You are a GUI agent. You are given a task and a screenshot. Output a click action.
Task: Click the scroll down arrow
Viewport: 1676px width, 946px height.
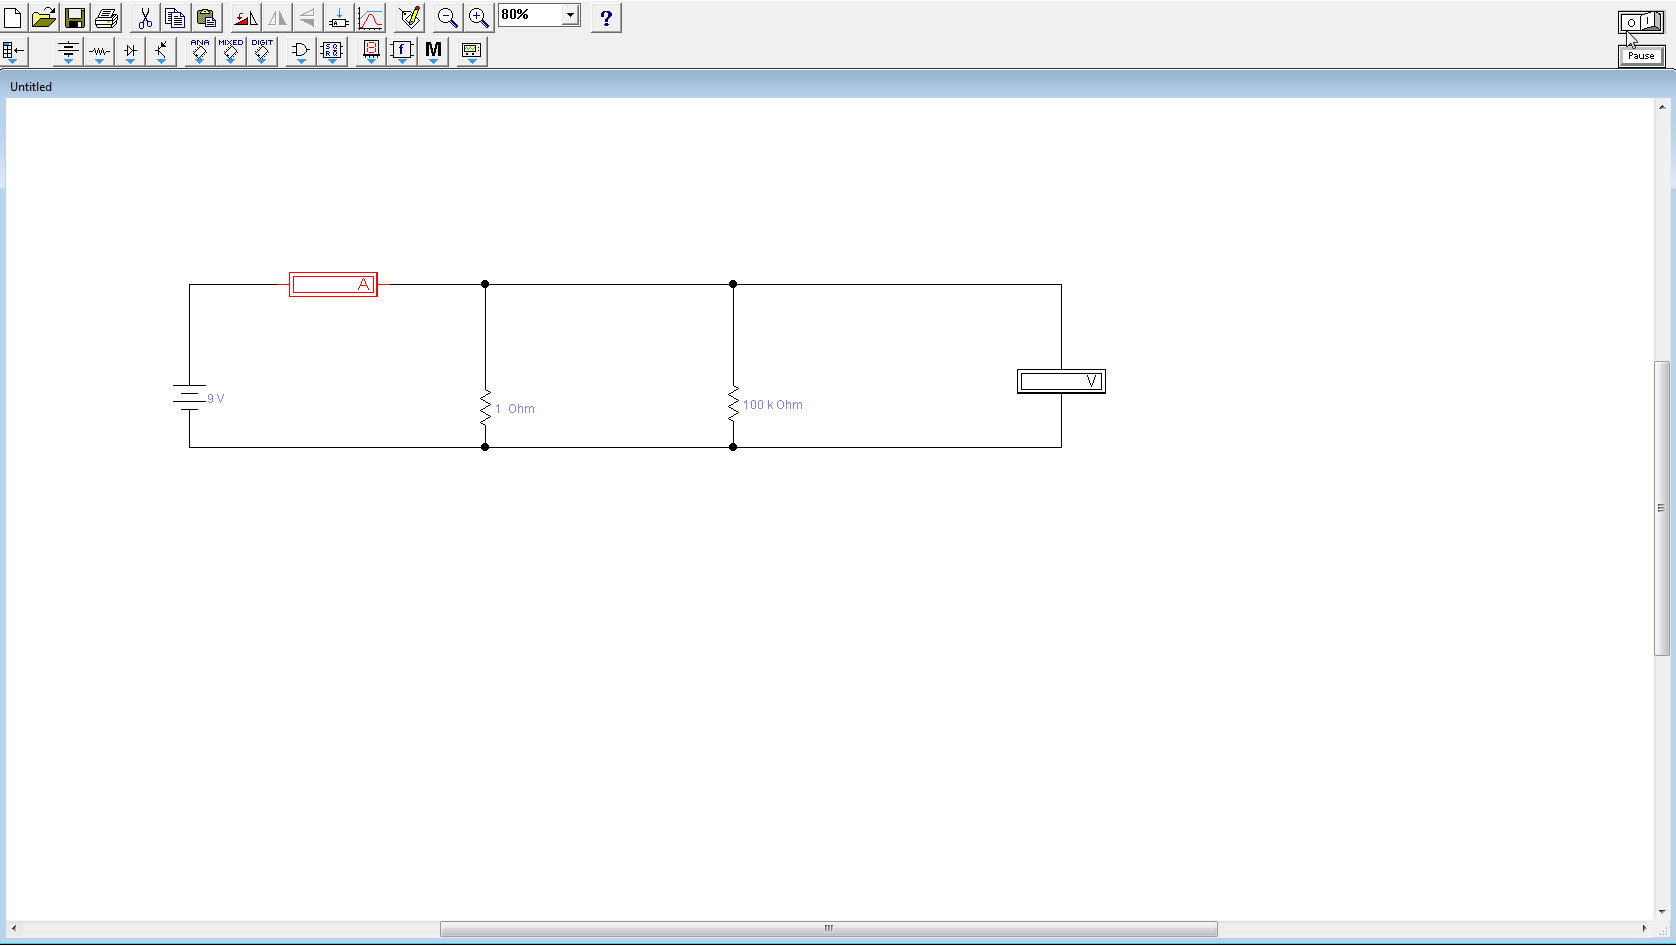coord(1661,911)
